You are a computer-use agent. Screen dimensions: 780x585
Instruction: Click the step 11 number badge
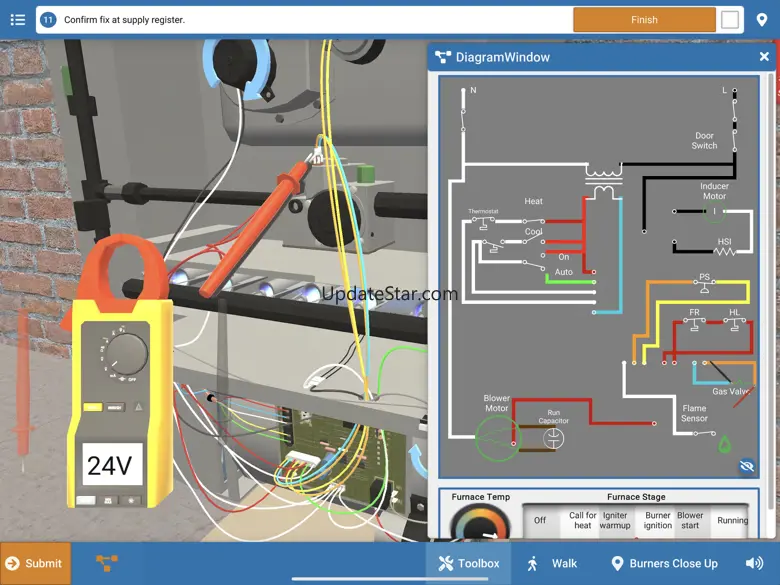coord(48,20)
